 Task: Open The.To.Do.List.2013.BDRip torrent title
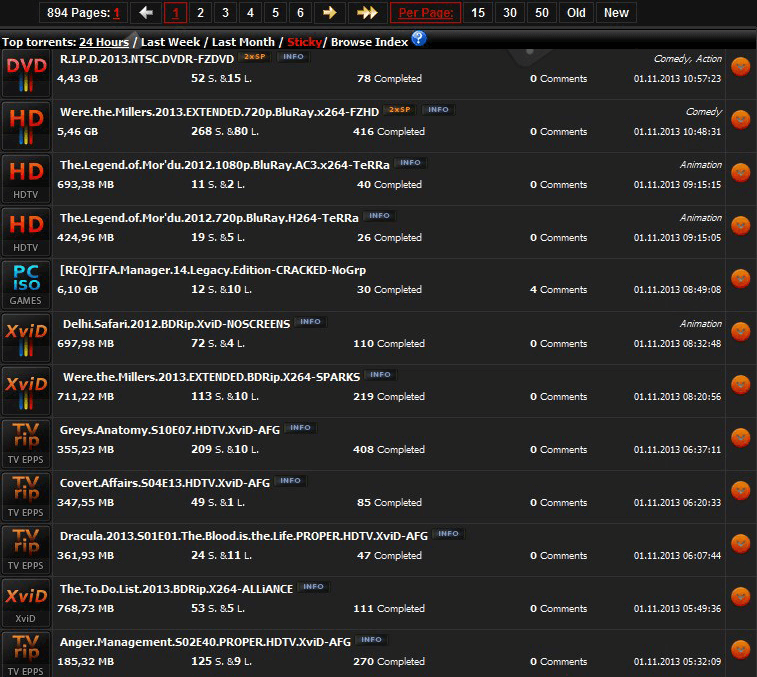[176, 589]
